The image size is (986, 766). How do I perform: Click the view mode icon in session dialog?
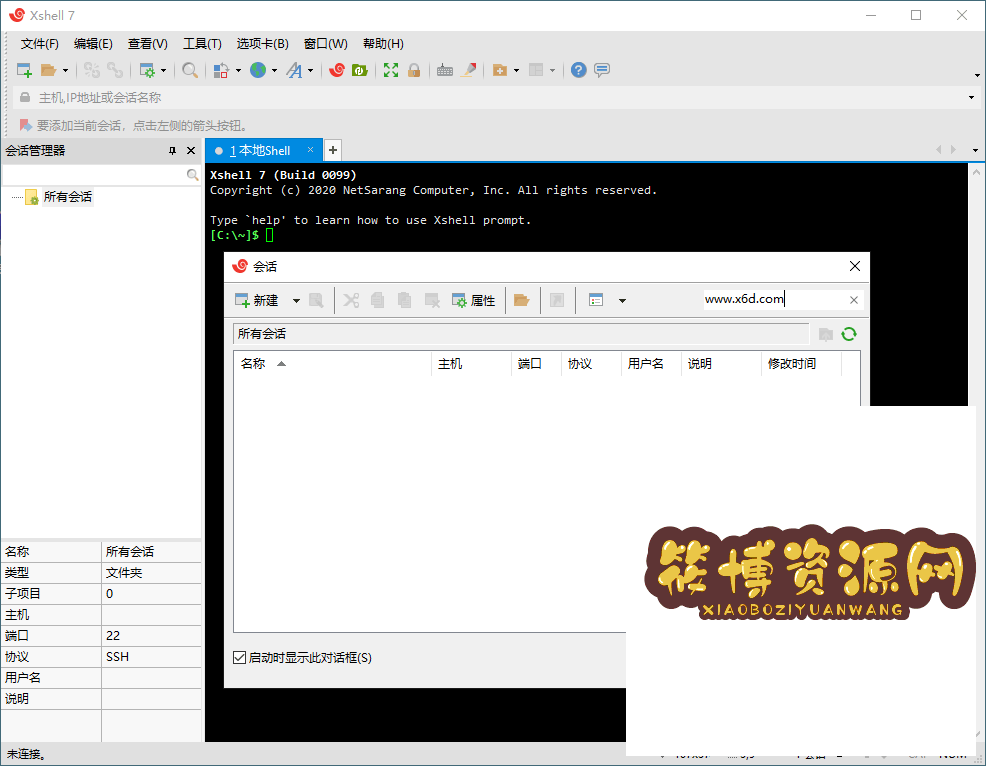click(x=596, y=300)
